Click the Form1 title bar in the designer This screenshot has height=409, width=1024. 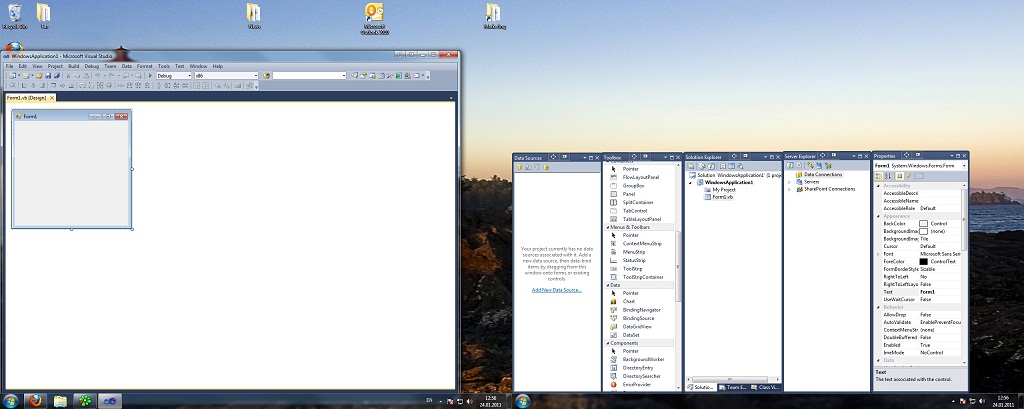click(x=72, y=116)
